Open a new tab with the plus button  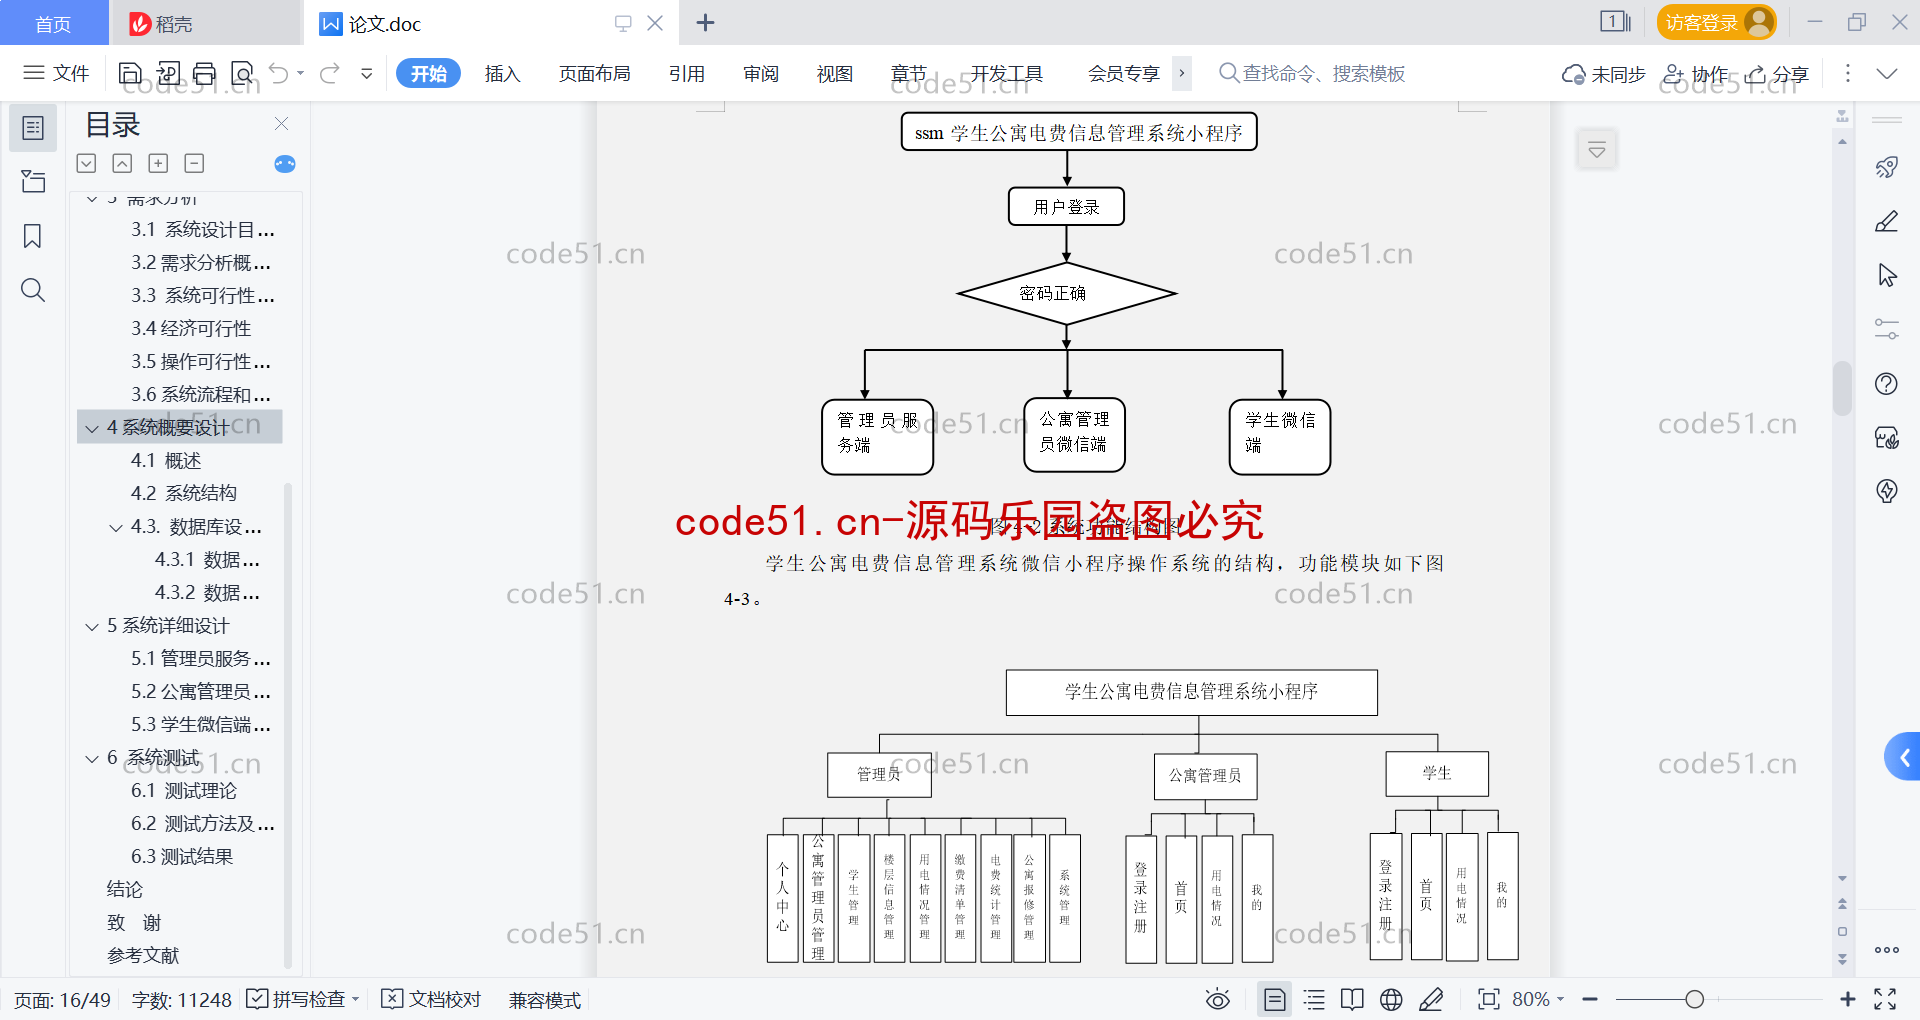pyautogui.click(x=705, y=22)
